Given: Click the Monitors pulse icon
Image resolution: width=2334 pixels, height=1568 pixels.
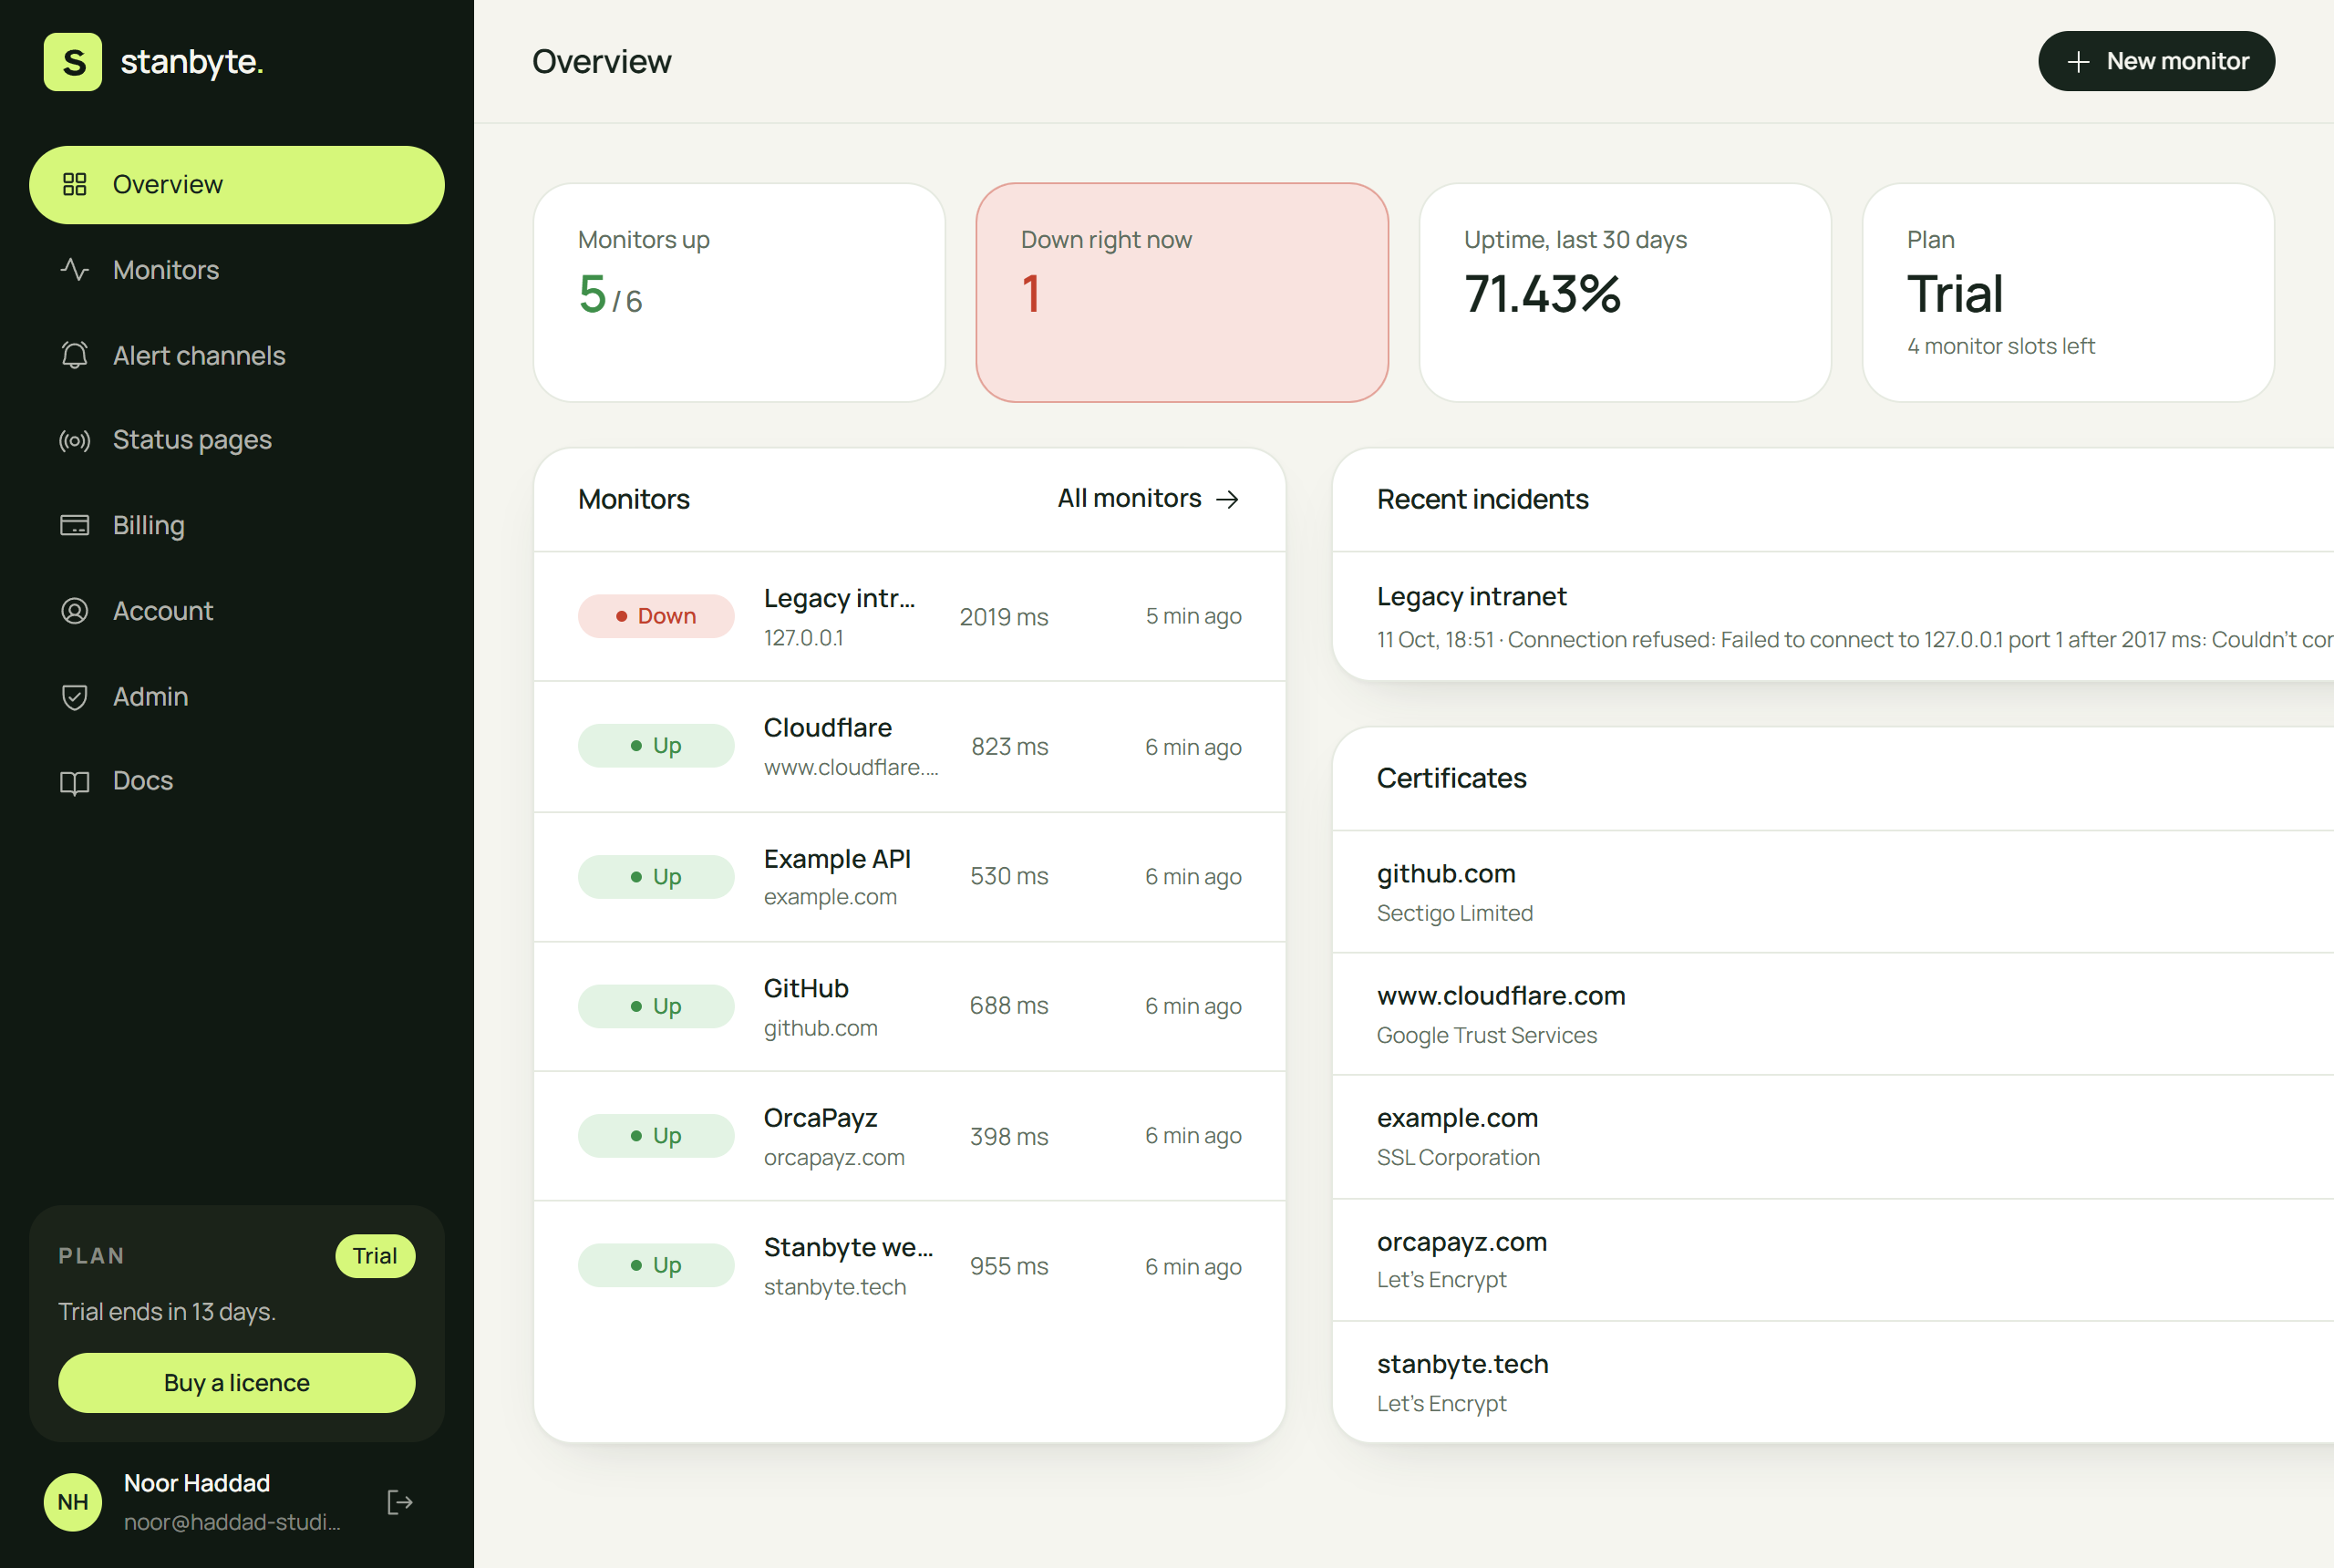Looking at the screenshot, I should [75, 270].
